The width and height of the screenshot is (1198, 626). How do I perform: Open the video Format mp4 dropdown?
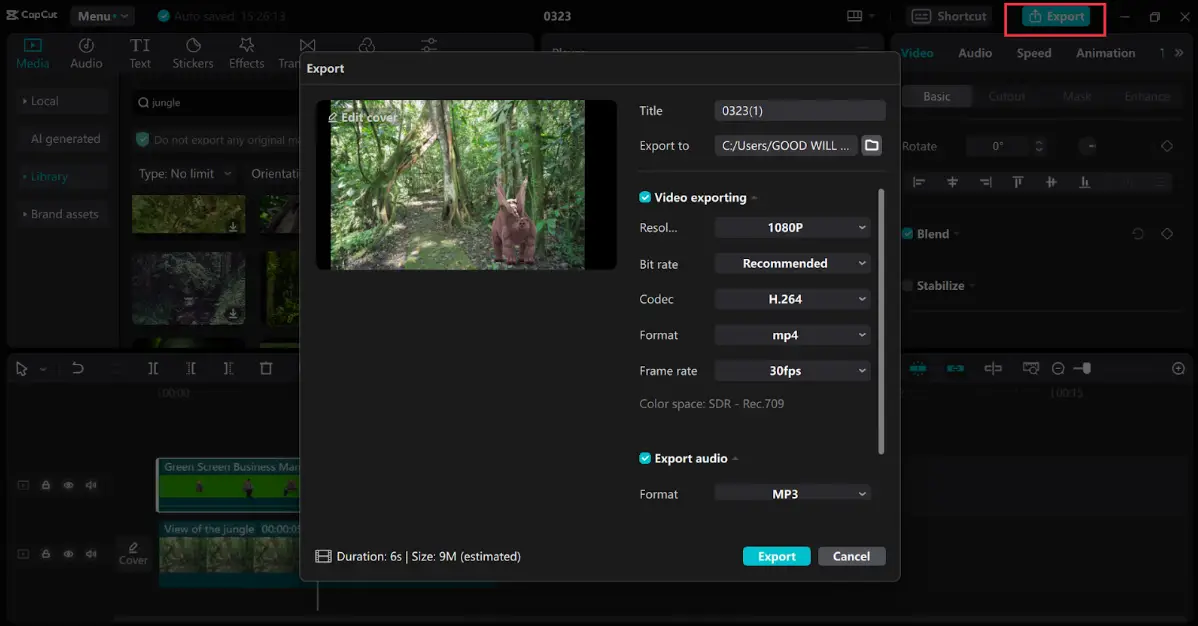tap(792, 336)
